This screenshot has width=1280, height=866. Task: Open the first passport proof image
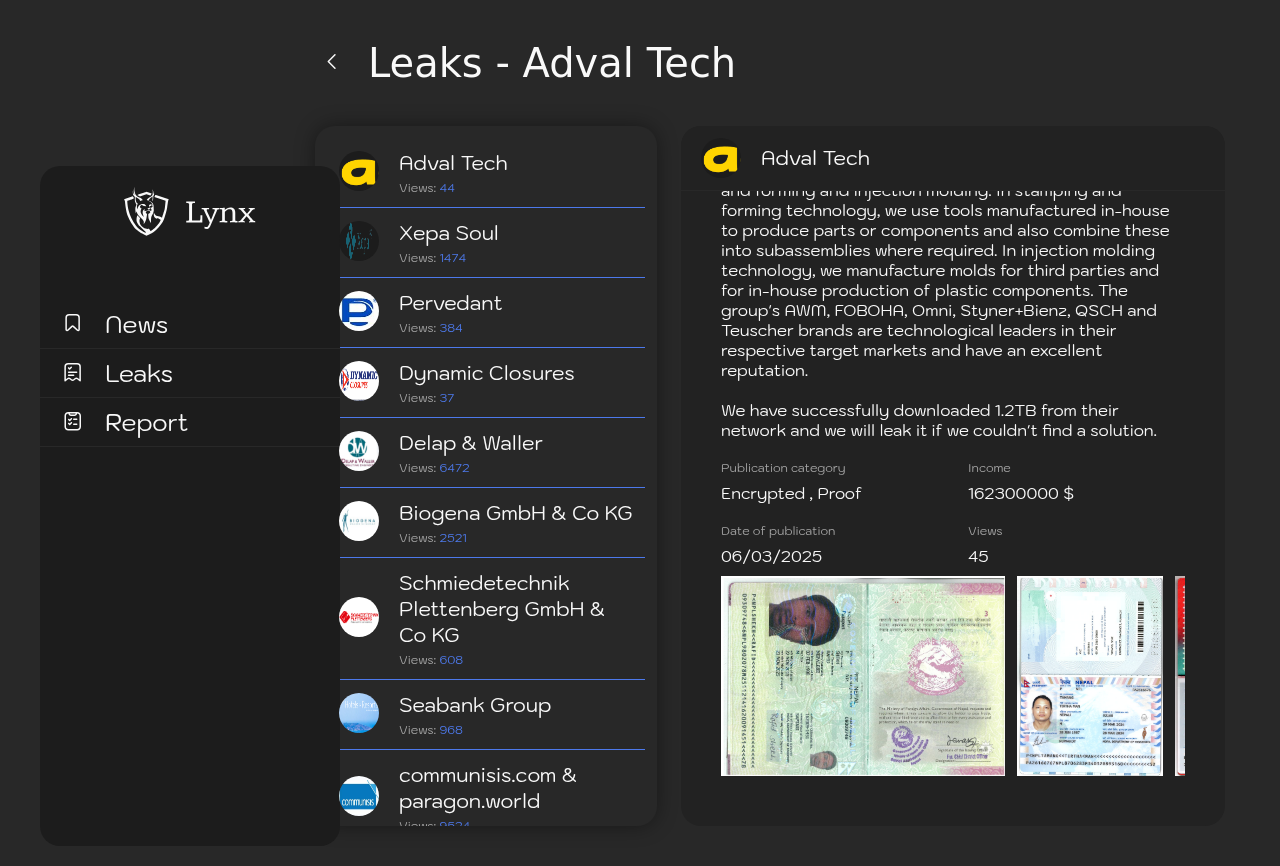(863, 676)
